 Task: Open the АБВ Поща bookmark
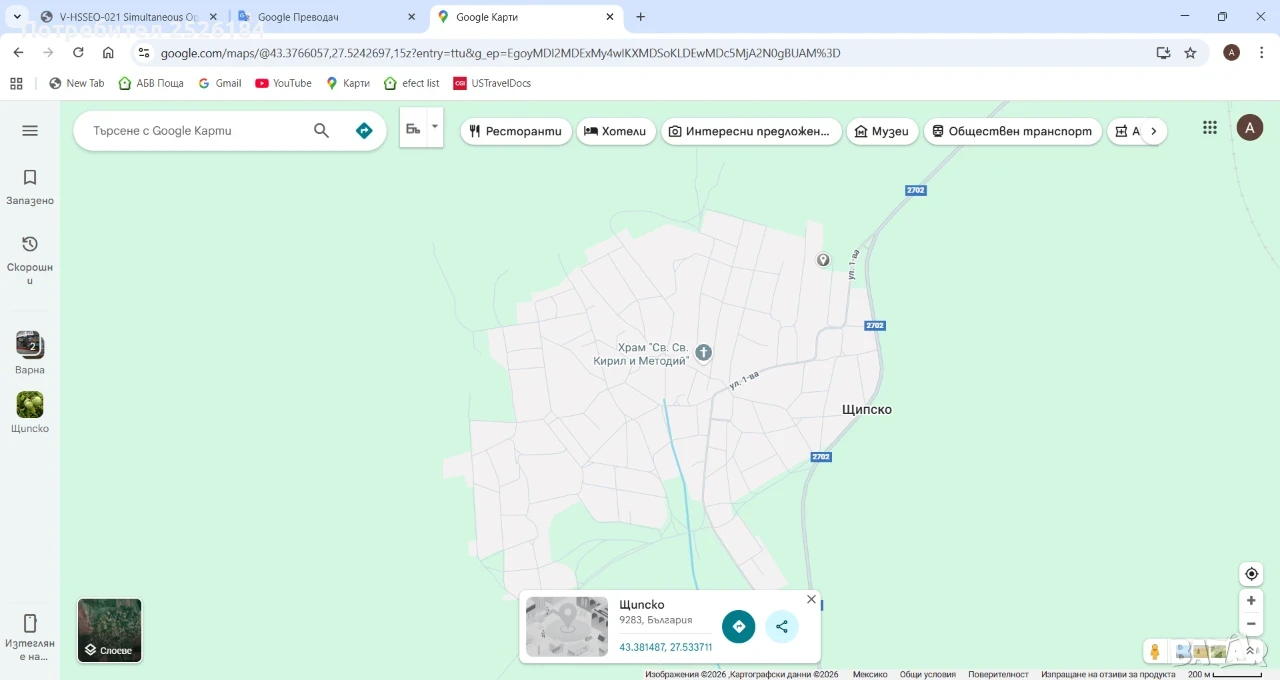[x=151, y=83]
